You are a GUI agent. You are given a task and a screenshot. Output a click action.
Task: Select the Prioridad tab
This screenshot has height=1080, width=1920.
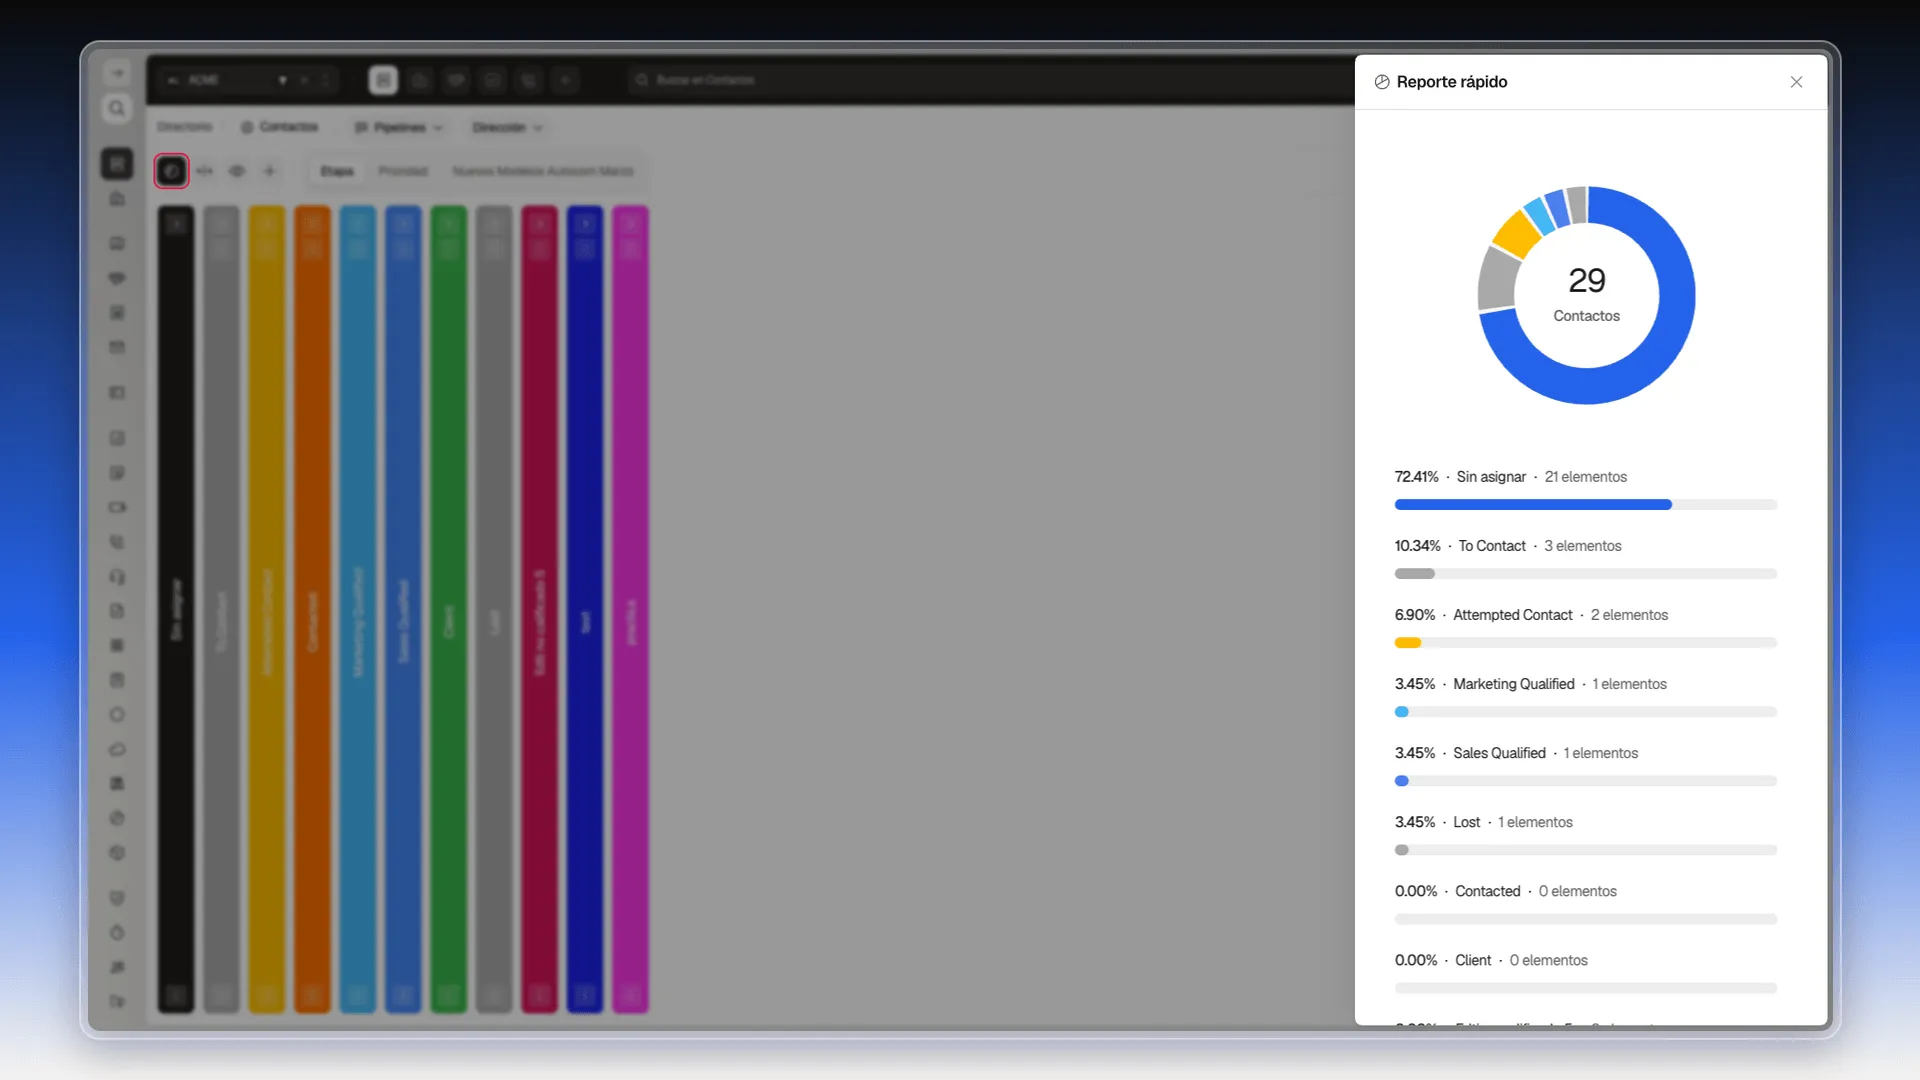click(x=403, y=171)
